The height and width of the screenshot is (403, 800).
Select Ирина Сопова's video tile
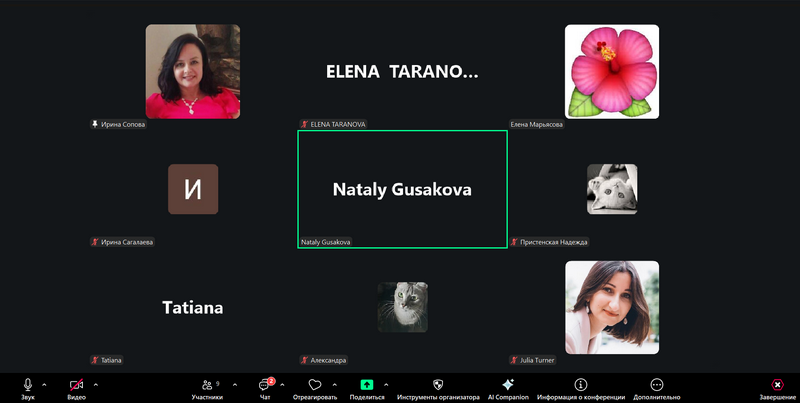(x=192, y=71)
